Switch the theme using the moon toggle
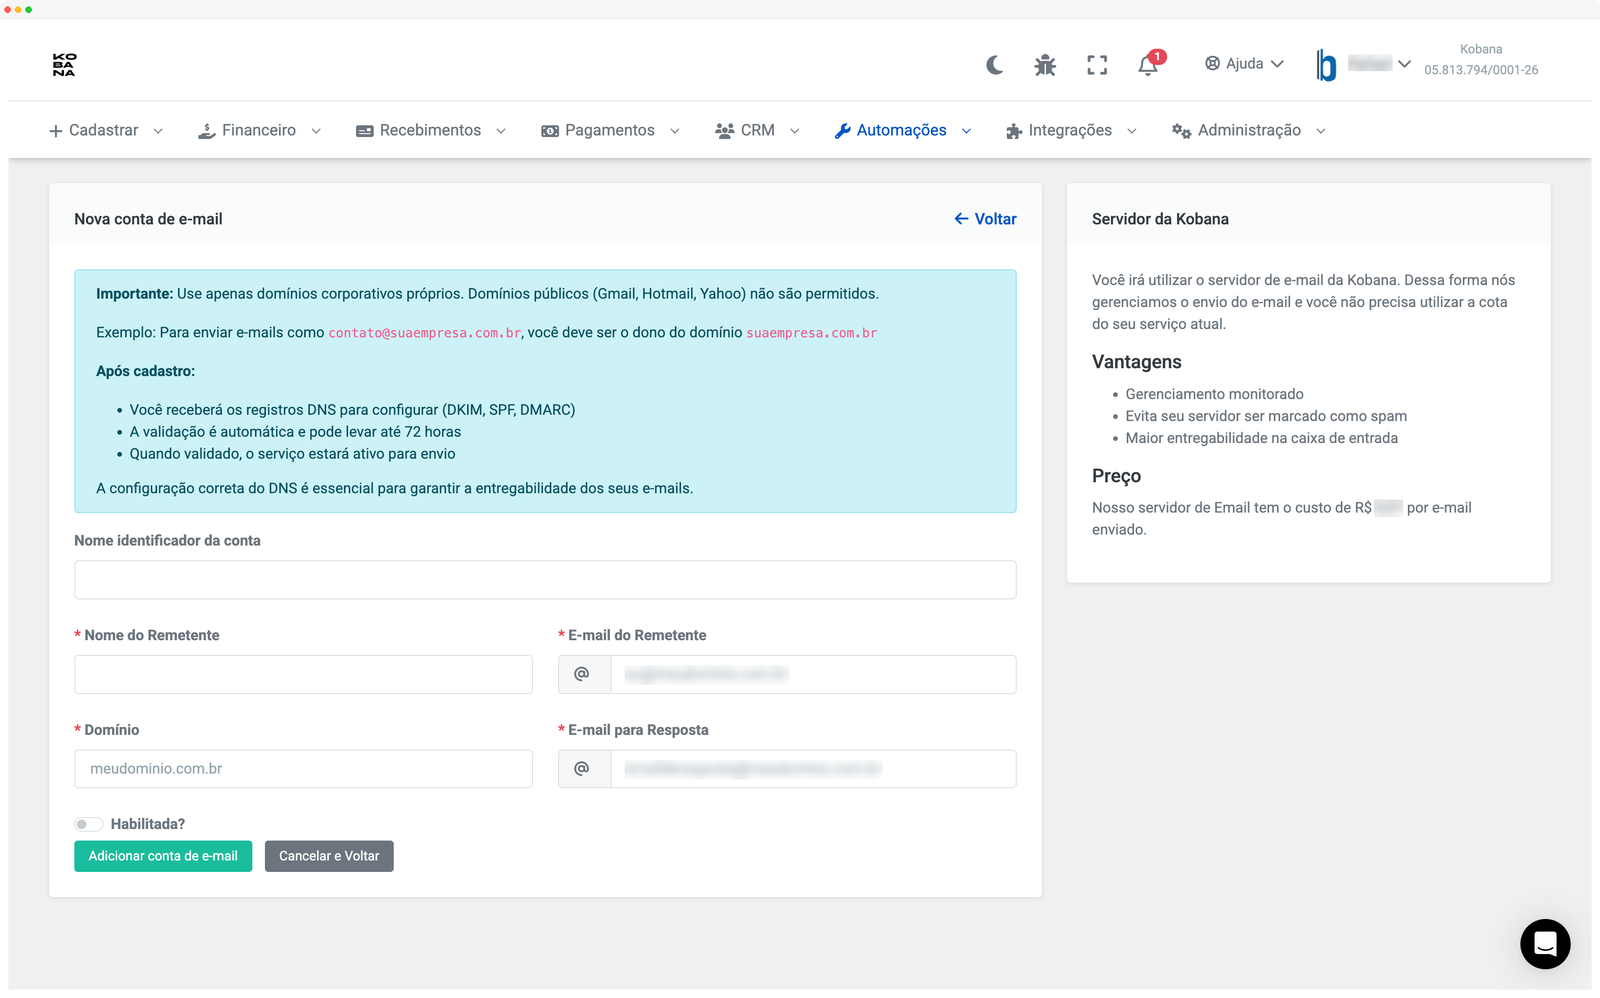The height and width of the screenshot is (998, 1600). (x=993, y=63)
